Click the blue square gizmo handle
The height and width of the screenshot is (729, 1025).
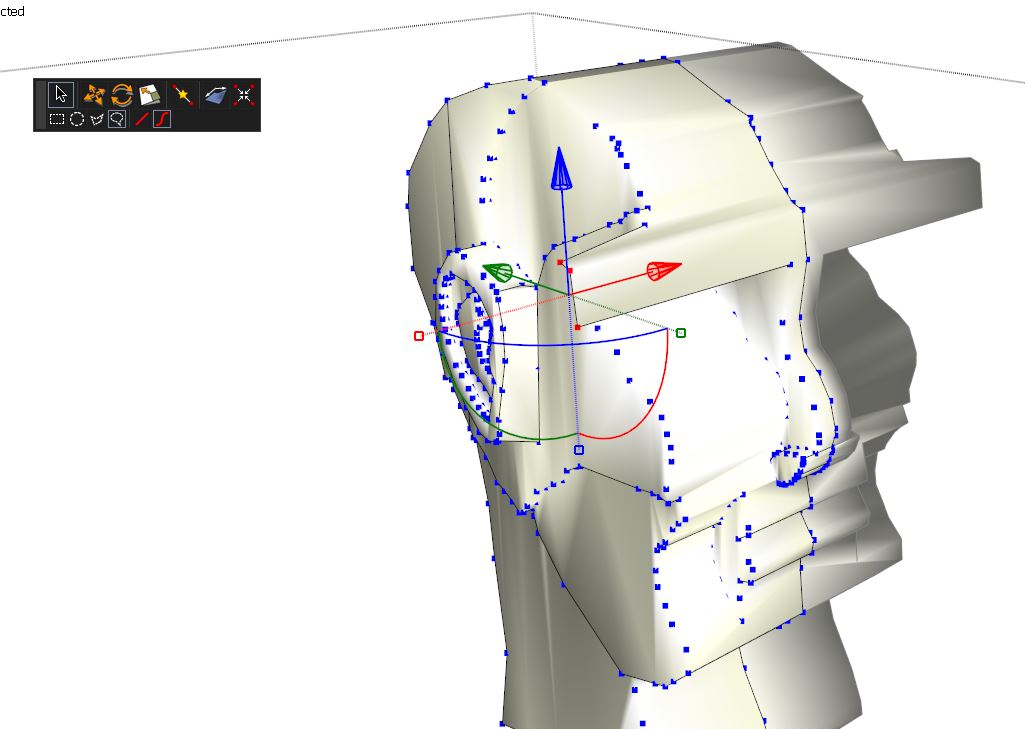(x=579, y=450)
